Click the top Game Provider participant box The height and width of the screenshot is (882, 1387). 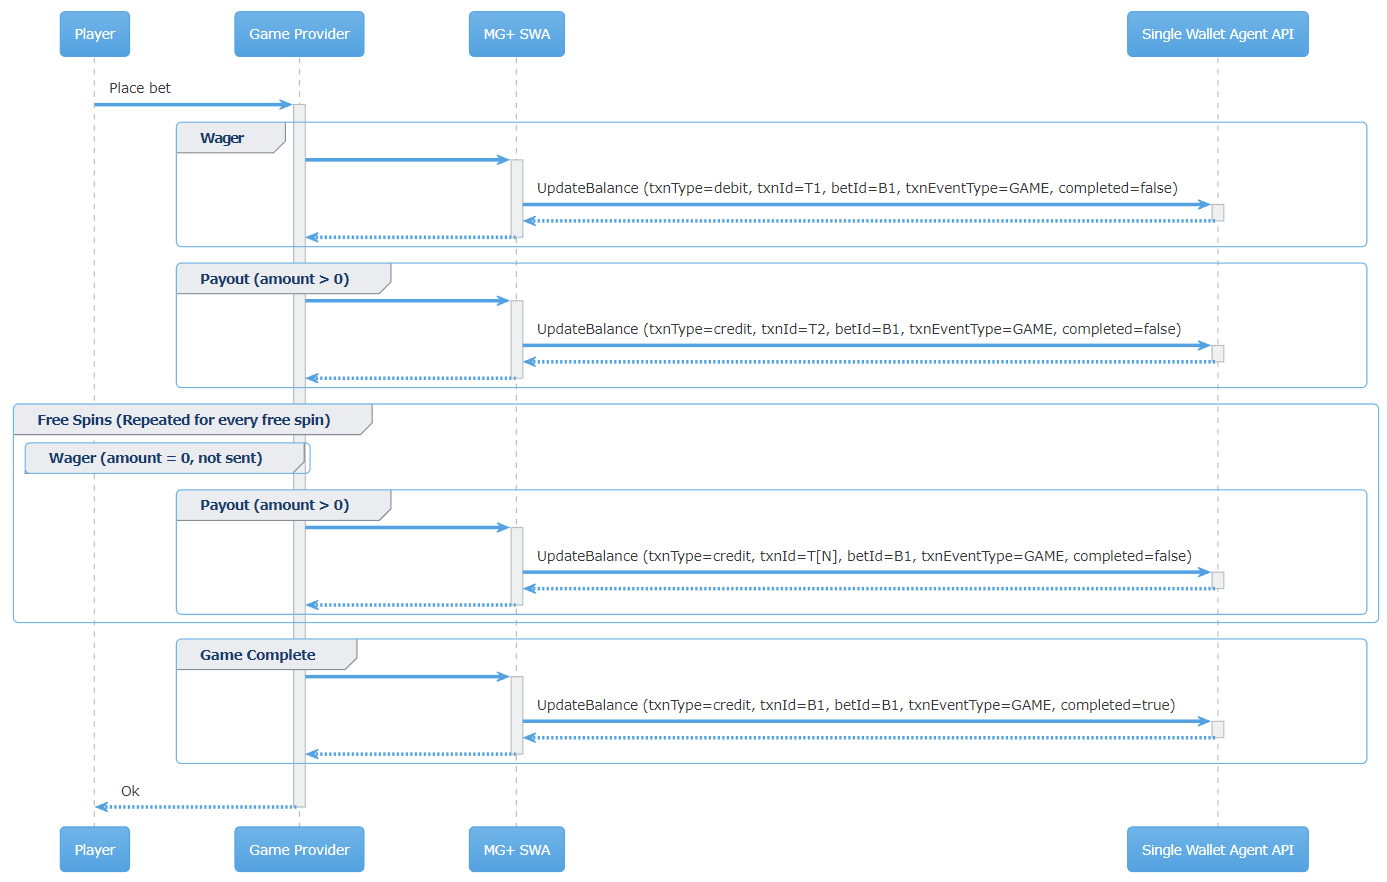click(x=299, y=34)
